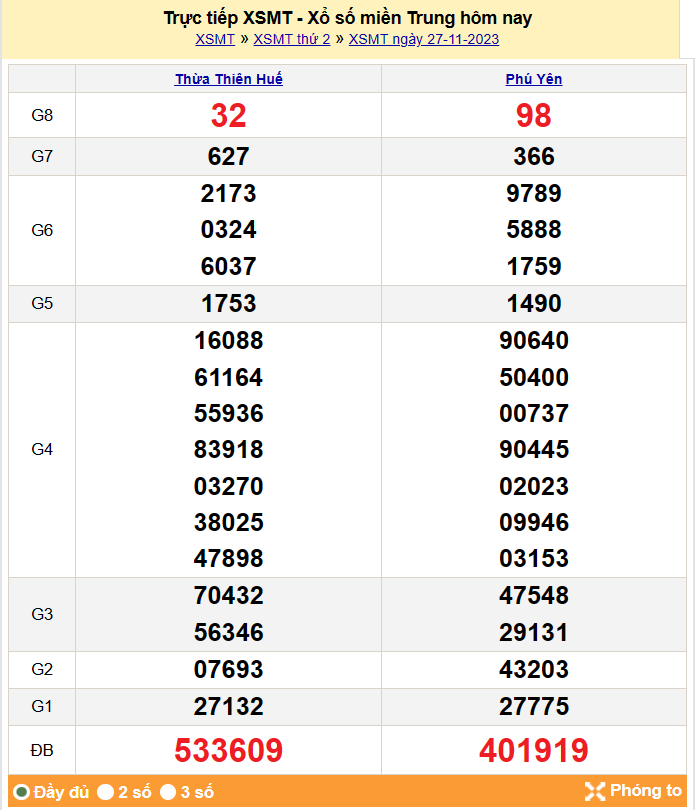This screenshot has height=810, width=695.
Task: Open the XSMT breadcrumb link
Action: tap(215, 40)
